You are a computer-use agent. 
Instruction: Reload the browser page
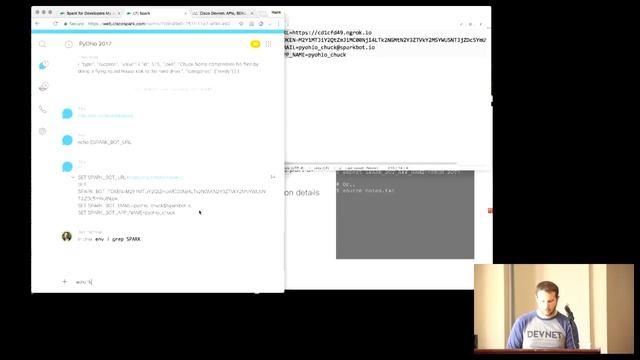click(x=55, y=24)
